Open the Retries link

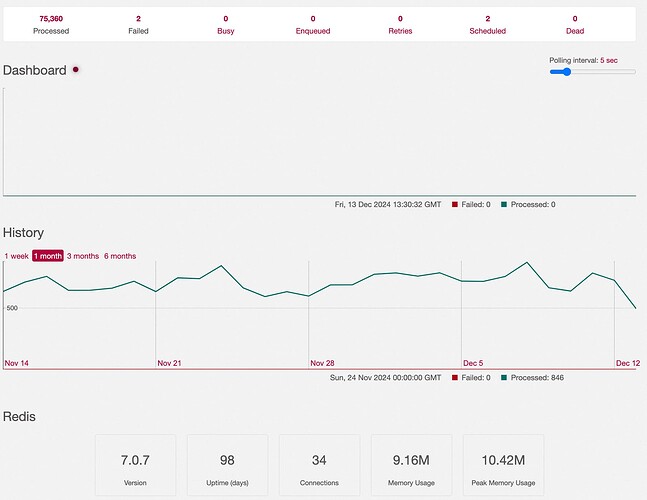pos(400,24)
